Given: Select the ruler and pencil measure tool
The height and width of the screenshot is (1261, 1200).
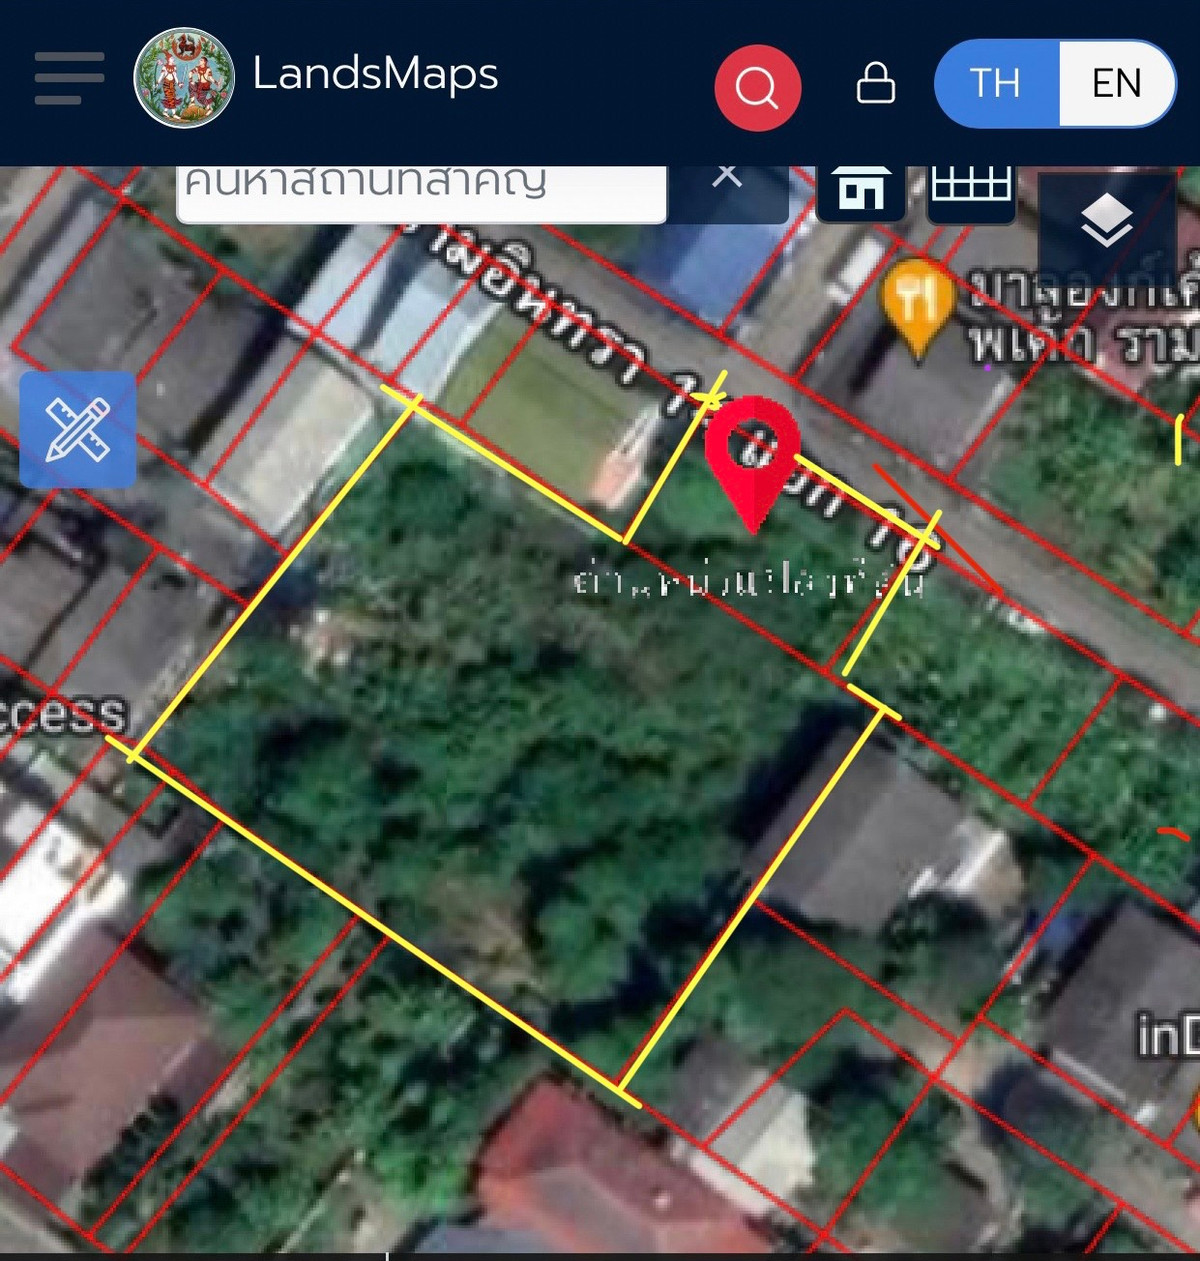Looking at the screenshot, I should [78, 430].
